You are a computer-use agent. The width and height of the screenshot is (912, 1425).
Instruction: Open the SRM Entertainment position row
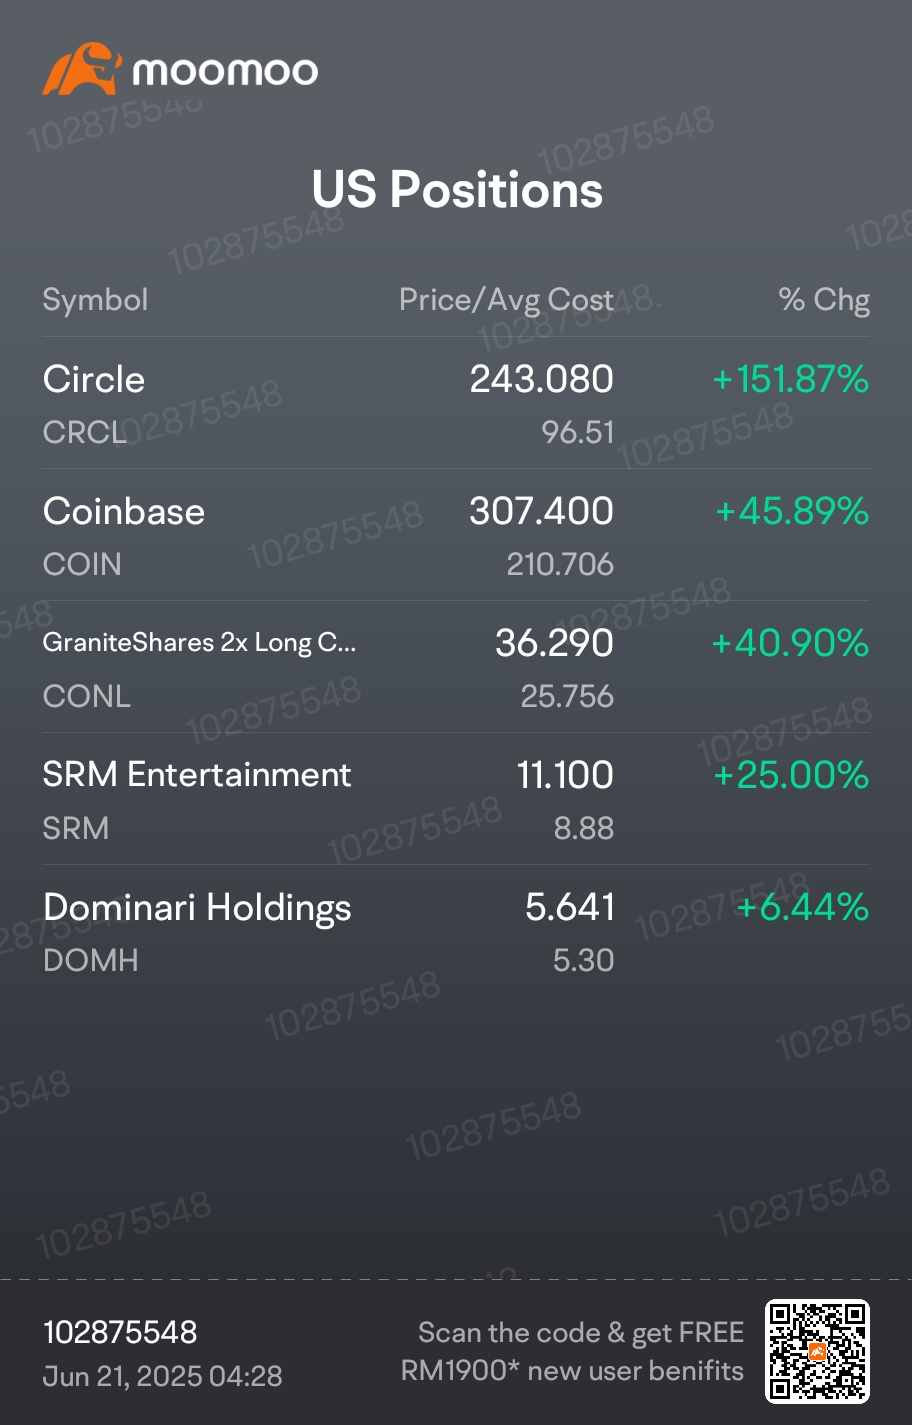tap(456, 799)
